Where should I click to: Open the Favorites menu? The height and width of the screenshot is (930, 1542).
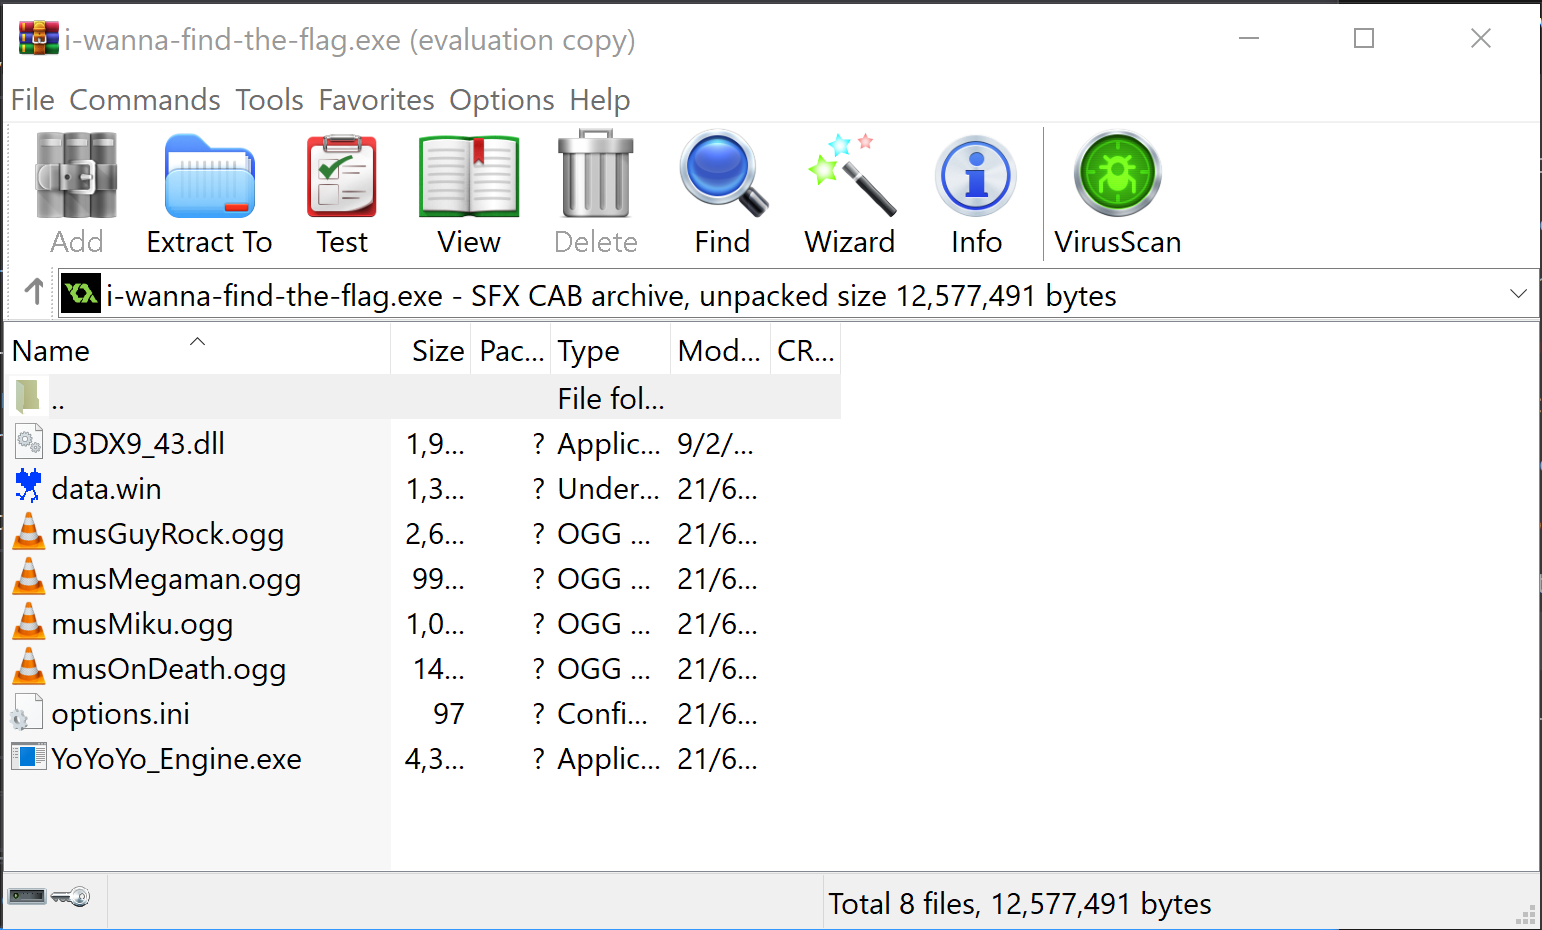tap(376, 100)
